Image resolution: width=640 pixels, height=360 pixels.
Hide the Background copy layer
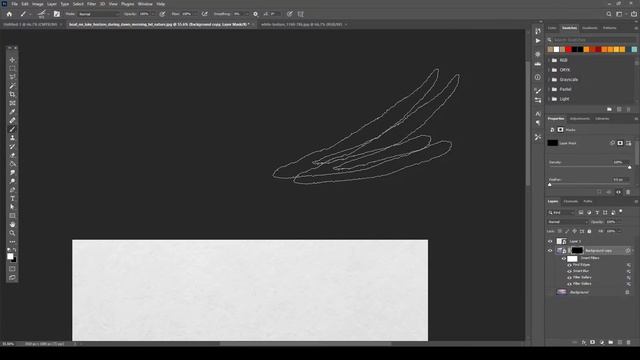(550, 251)
